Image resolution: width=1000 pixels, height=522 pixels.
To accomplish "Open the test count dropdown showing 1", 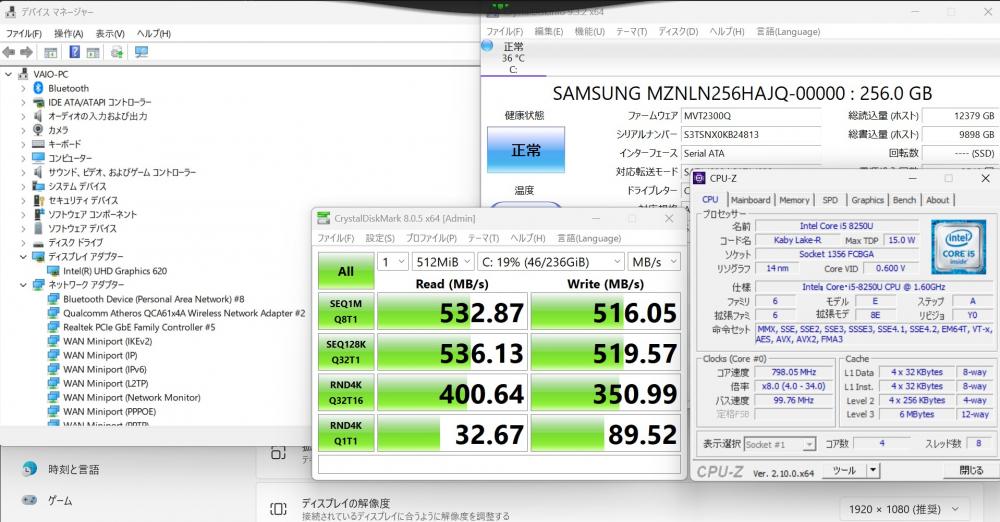I will 393,262.
